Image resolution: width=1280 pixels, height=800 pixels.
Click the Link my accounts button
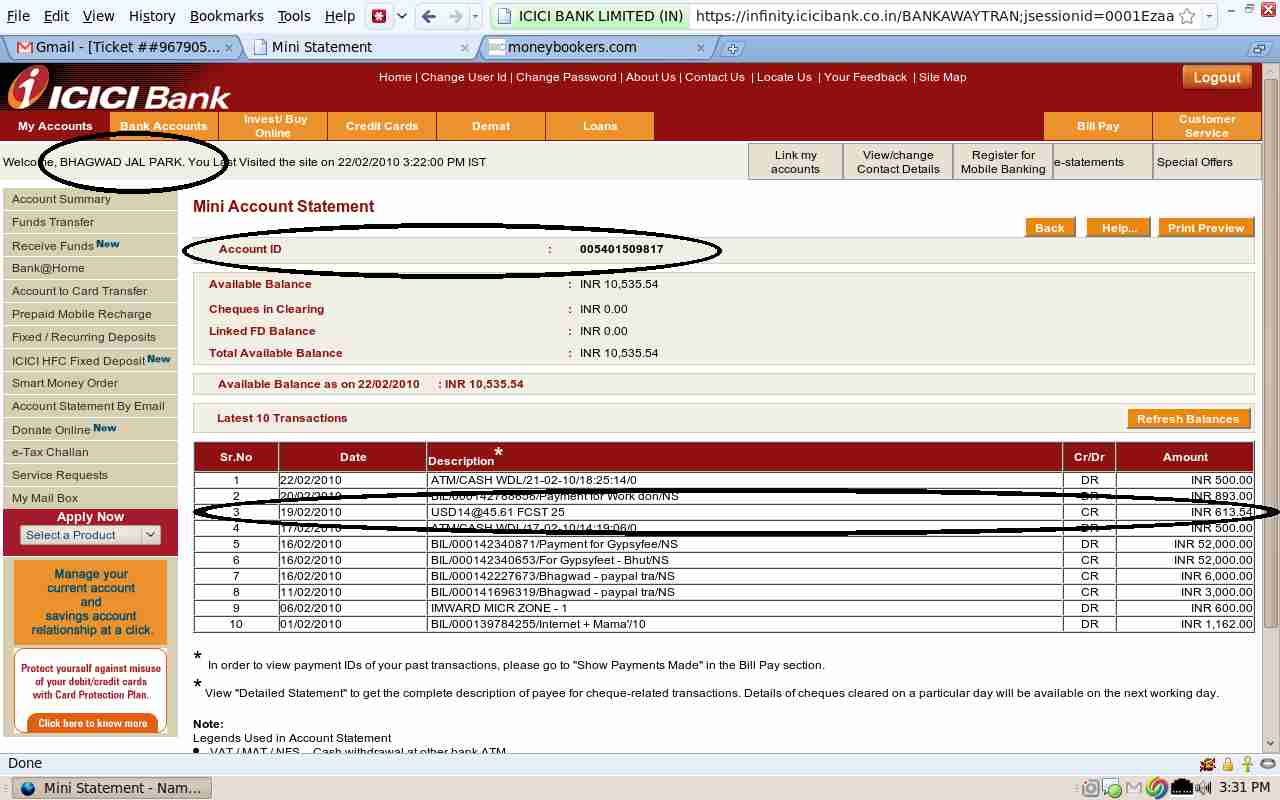(795, 162)
